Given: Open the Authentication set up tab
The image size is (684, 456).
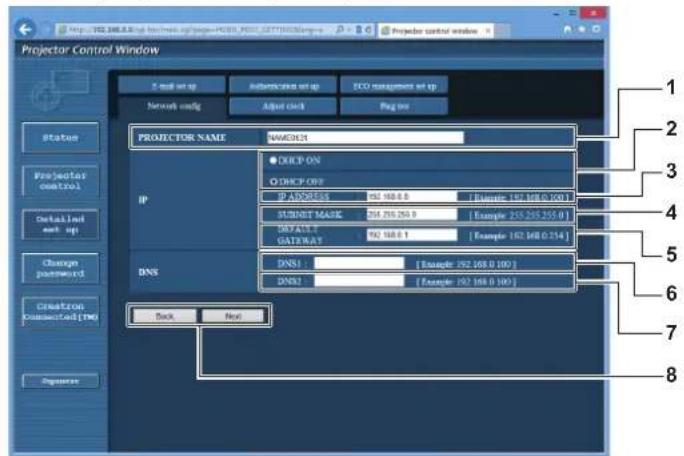Looking at the screenshot, I should [x=283, y=86].
